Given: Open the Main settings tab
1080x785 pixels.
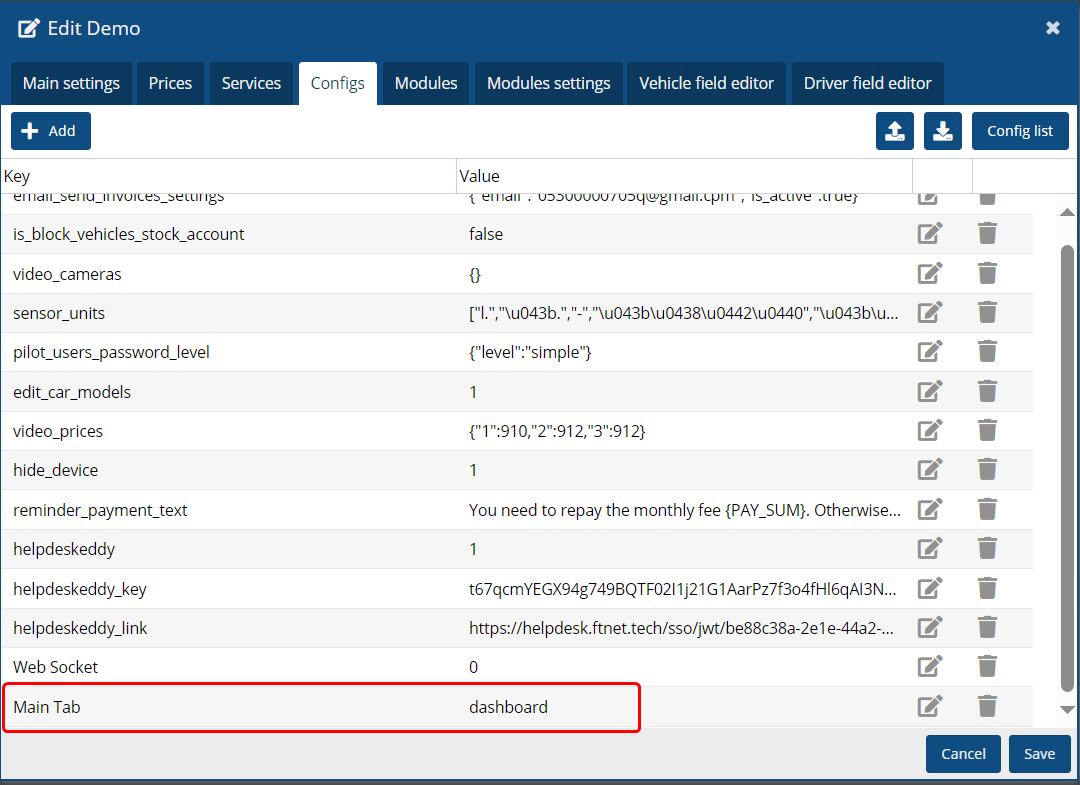Looking at the screenshot, I should coord(71,83).
